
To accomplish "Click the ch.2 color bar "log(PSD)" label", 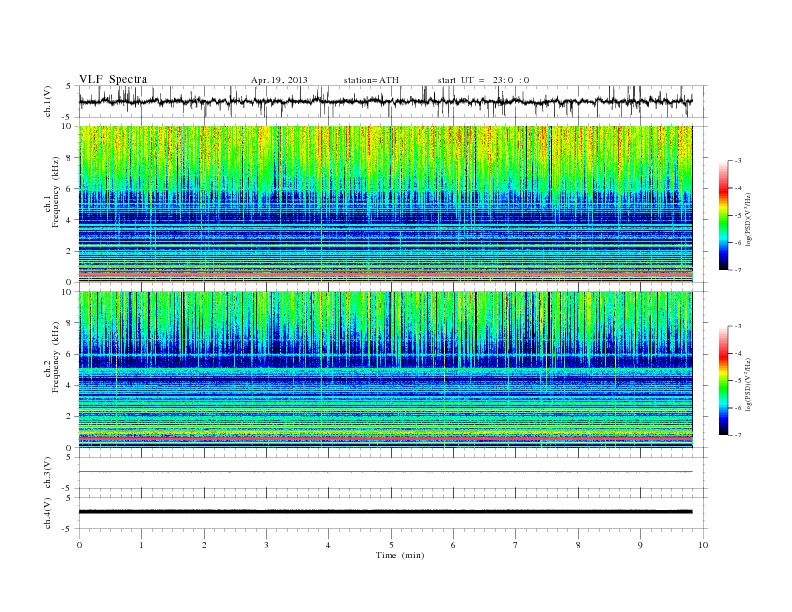I will point(749,384).
